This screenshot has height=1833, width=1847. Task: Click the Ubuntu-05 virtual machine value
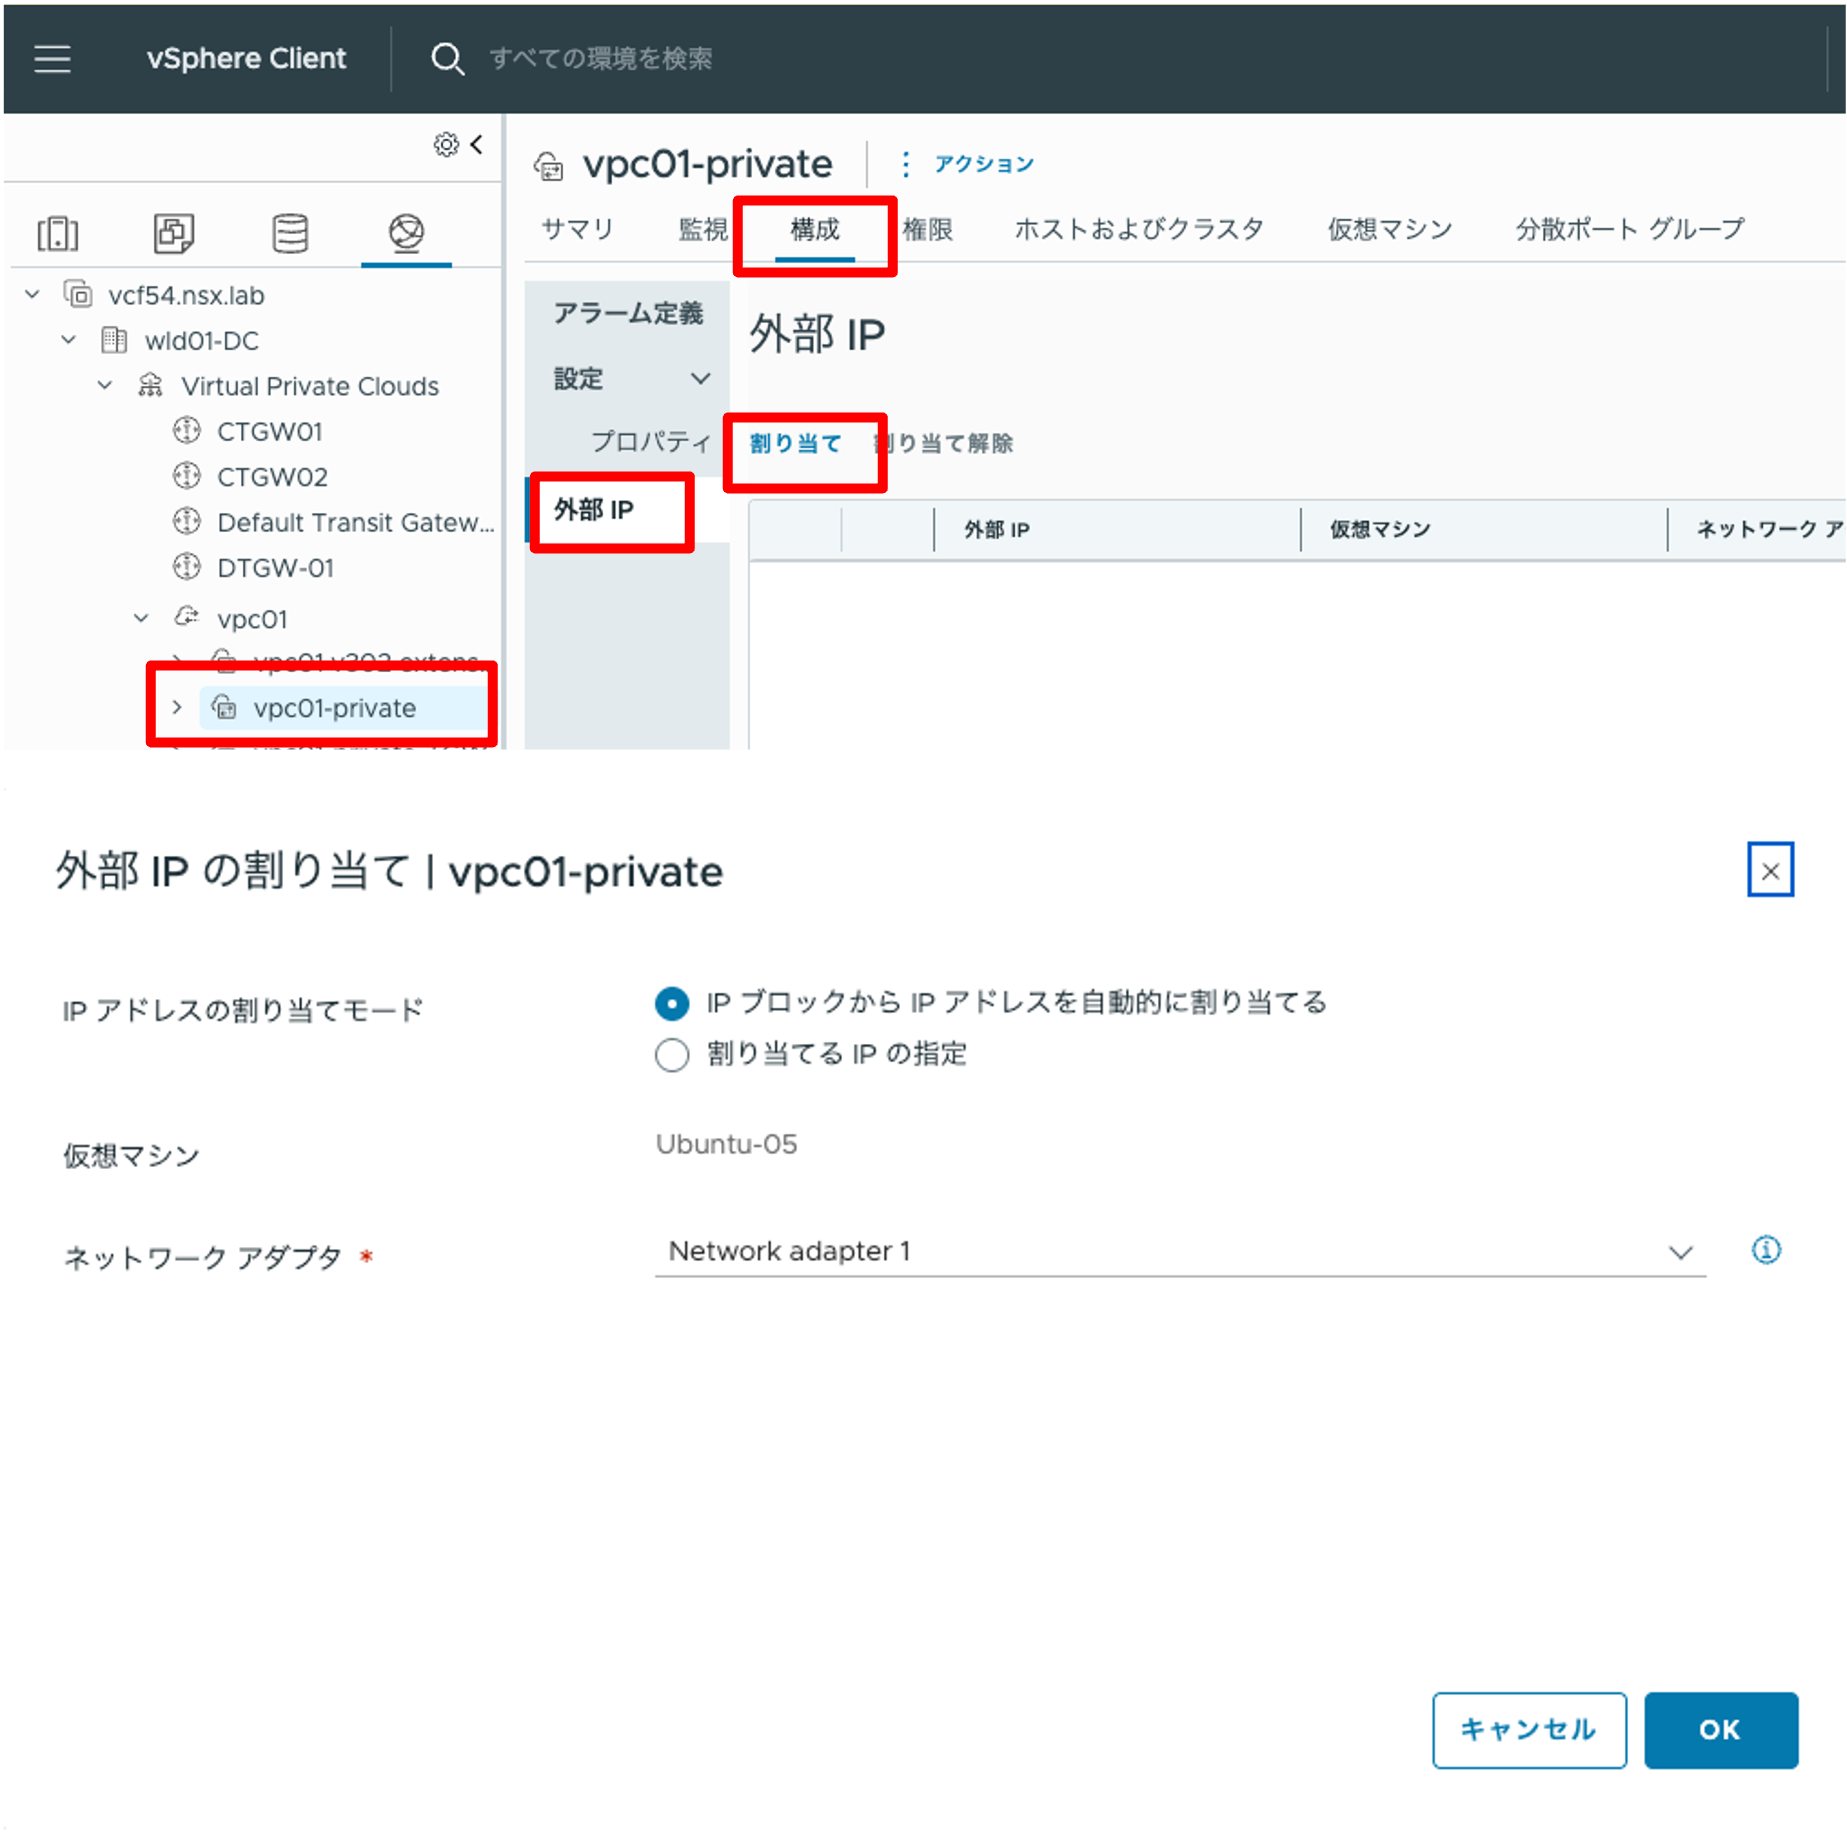pos(727,1144)
